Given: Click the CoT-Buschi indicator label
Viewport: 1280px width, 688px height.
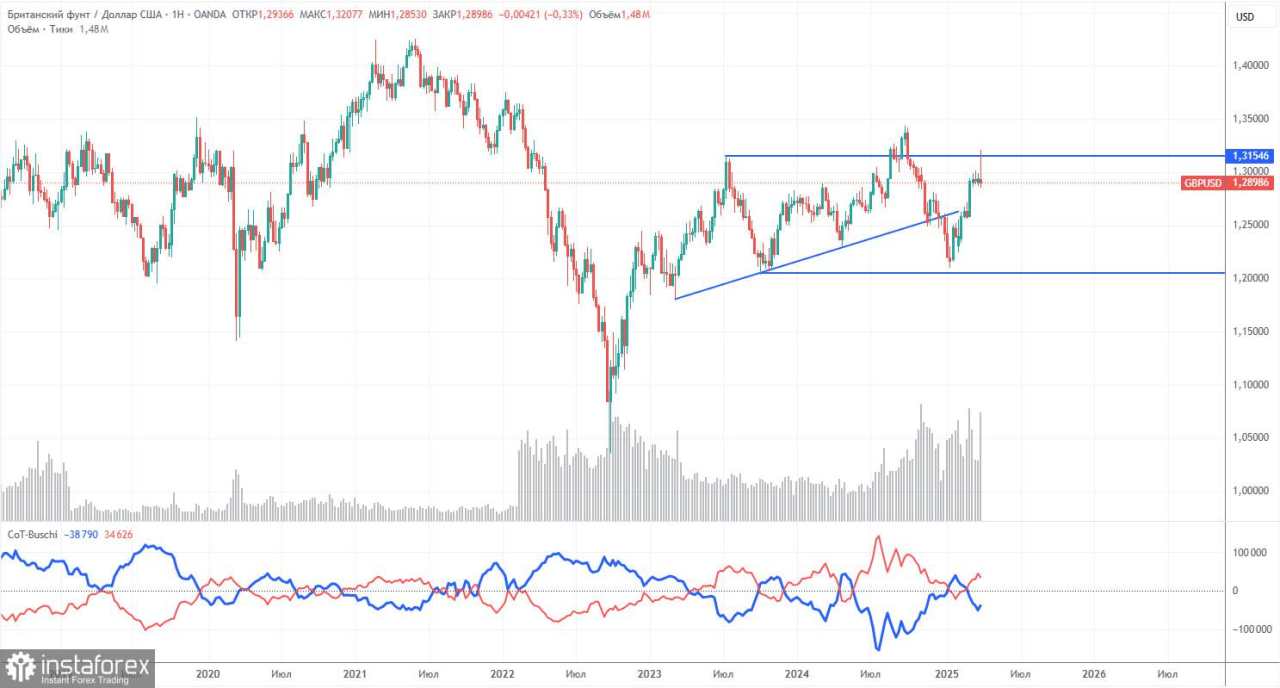Looking at the screenshot, I should [x=33, y=537].
